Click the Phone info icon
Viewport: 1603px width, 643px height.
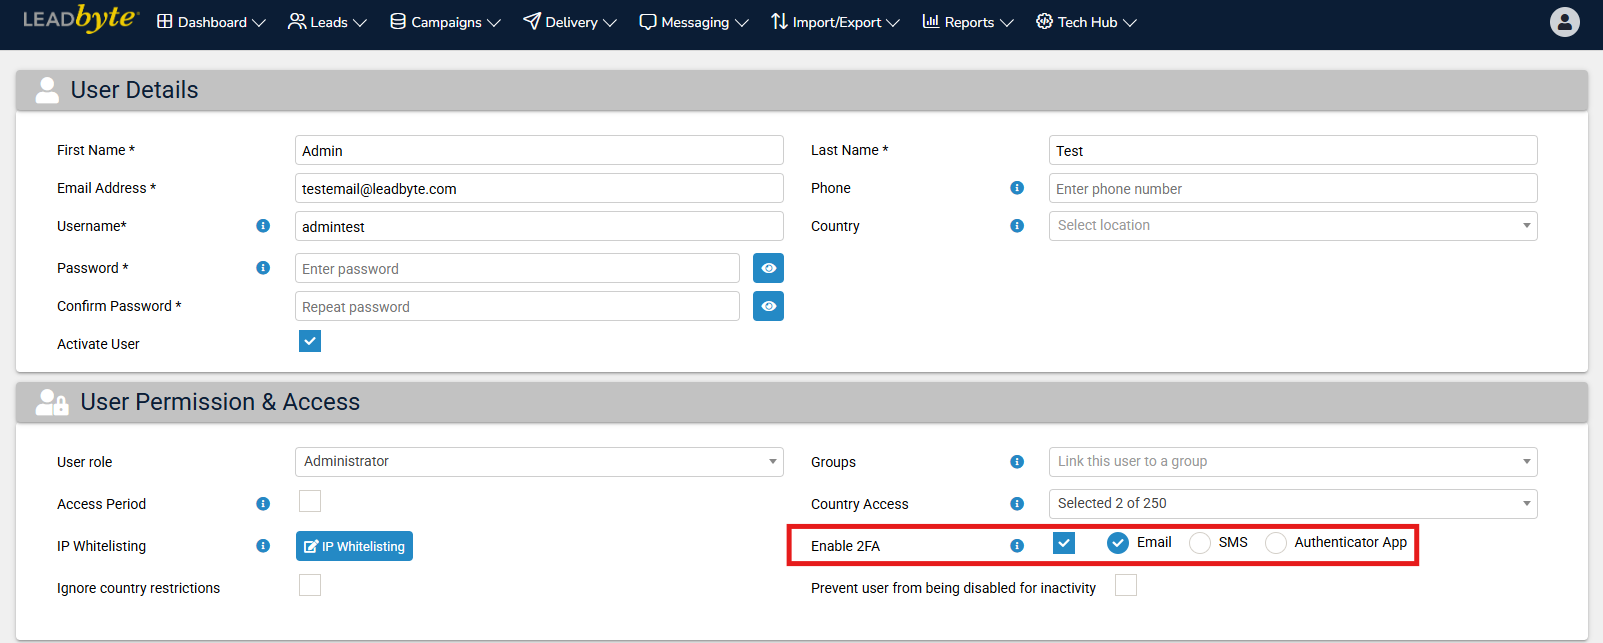pyautogui.click(x=1017, y=188)
